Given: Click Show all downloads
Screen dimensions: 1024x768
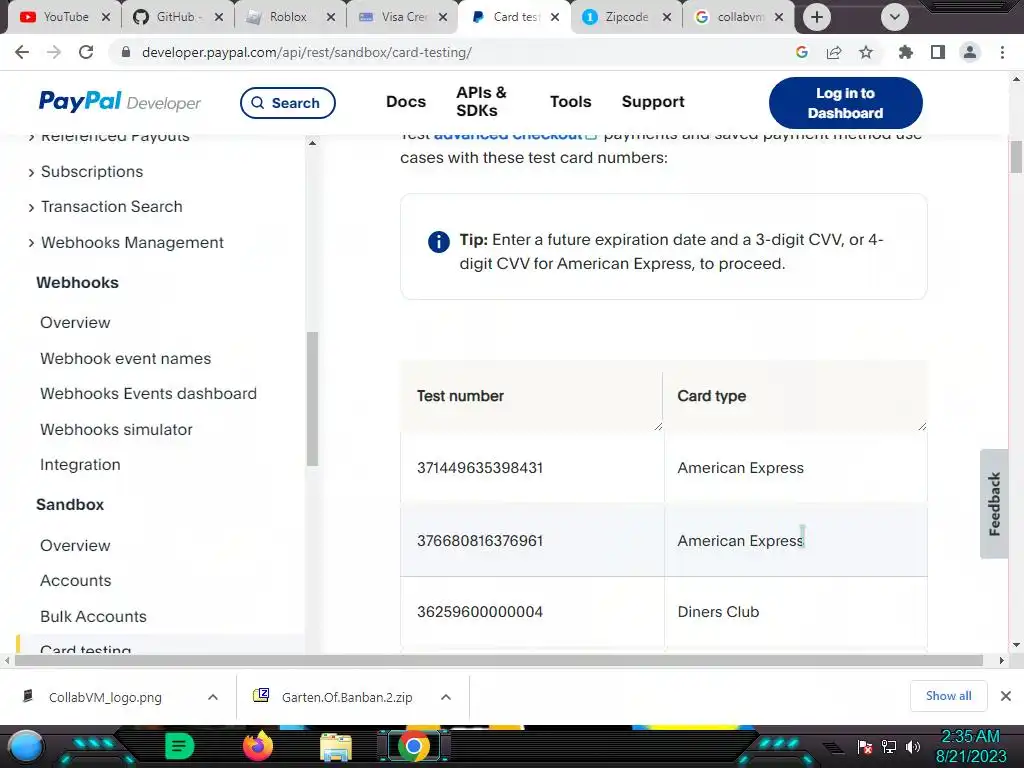Looking at the screenshot, I should (948, 696).
